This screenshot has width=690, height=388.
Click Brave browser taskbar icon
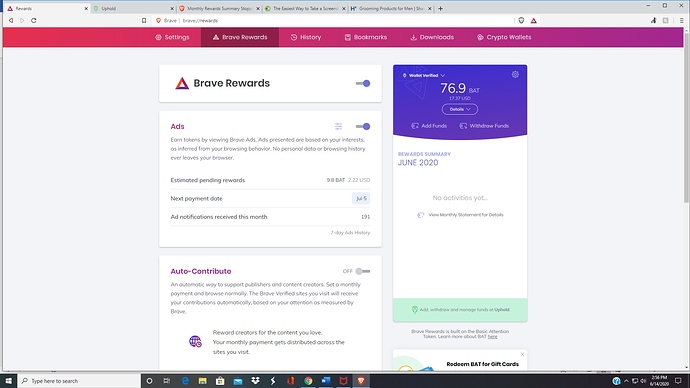[361, 381]
